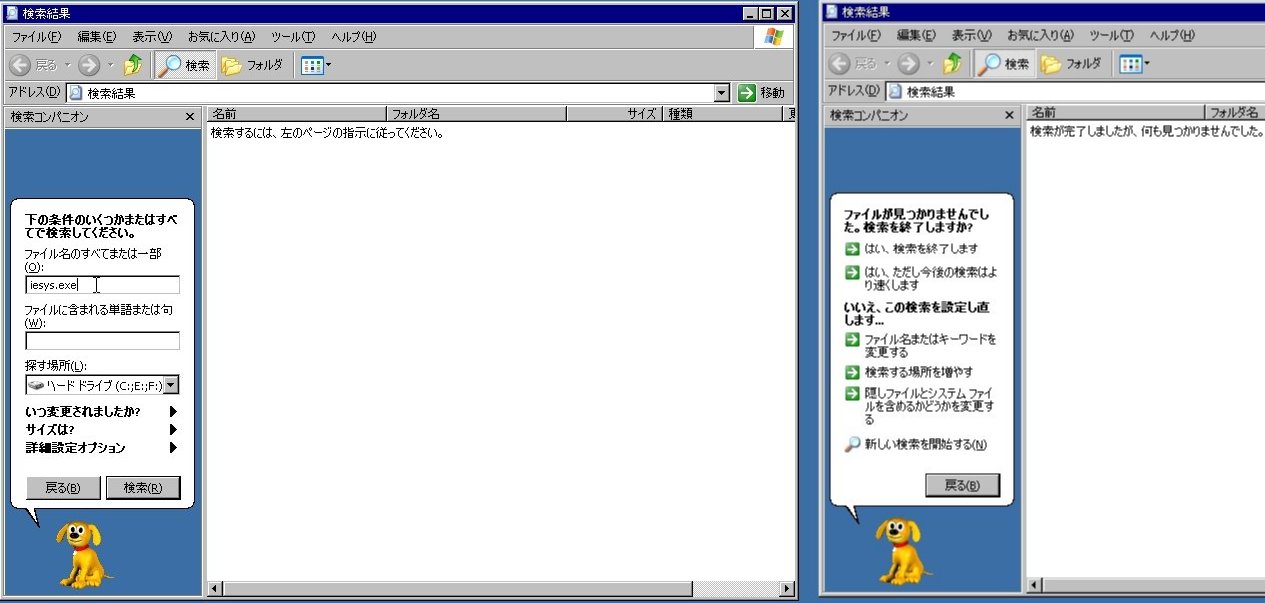Open the 探す場所 drive dropdown
The height and width of the screenshot is (603, 1265).
[171, 385]
